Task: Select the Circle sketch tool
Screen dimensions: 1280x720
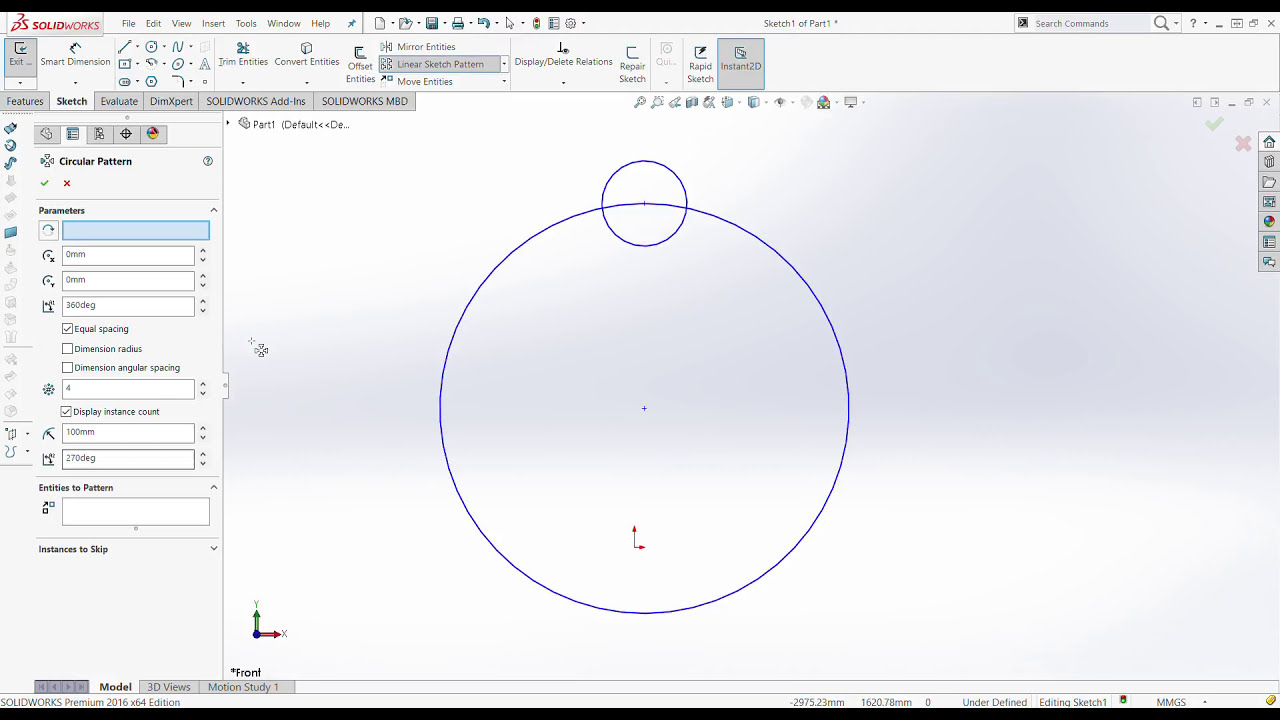Action: click(151, 47)
